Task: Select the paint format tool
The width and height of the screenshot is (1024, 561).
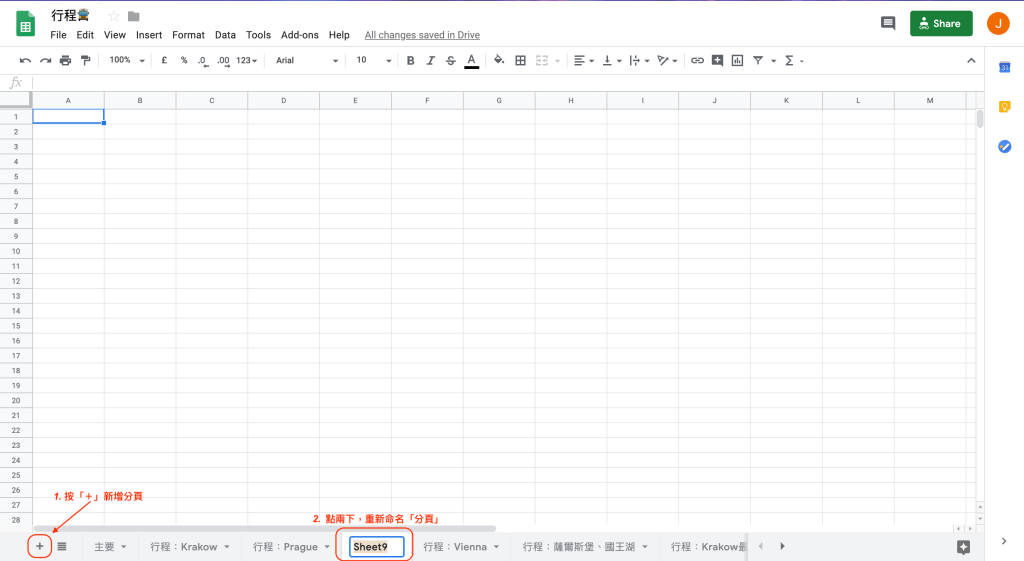Action: pos(86,61)
